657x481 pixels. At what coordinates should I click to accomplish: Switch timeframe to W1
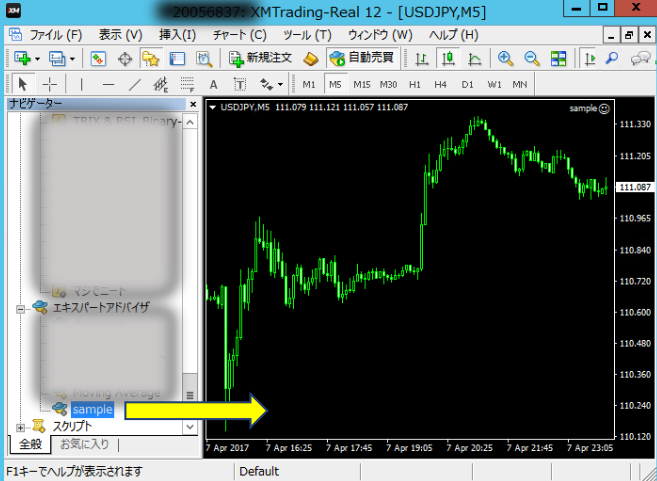494,85
